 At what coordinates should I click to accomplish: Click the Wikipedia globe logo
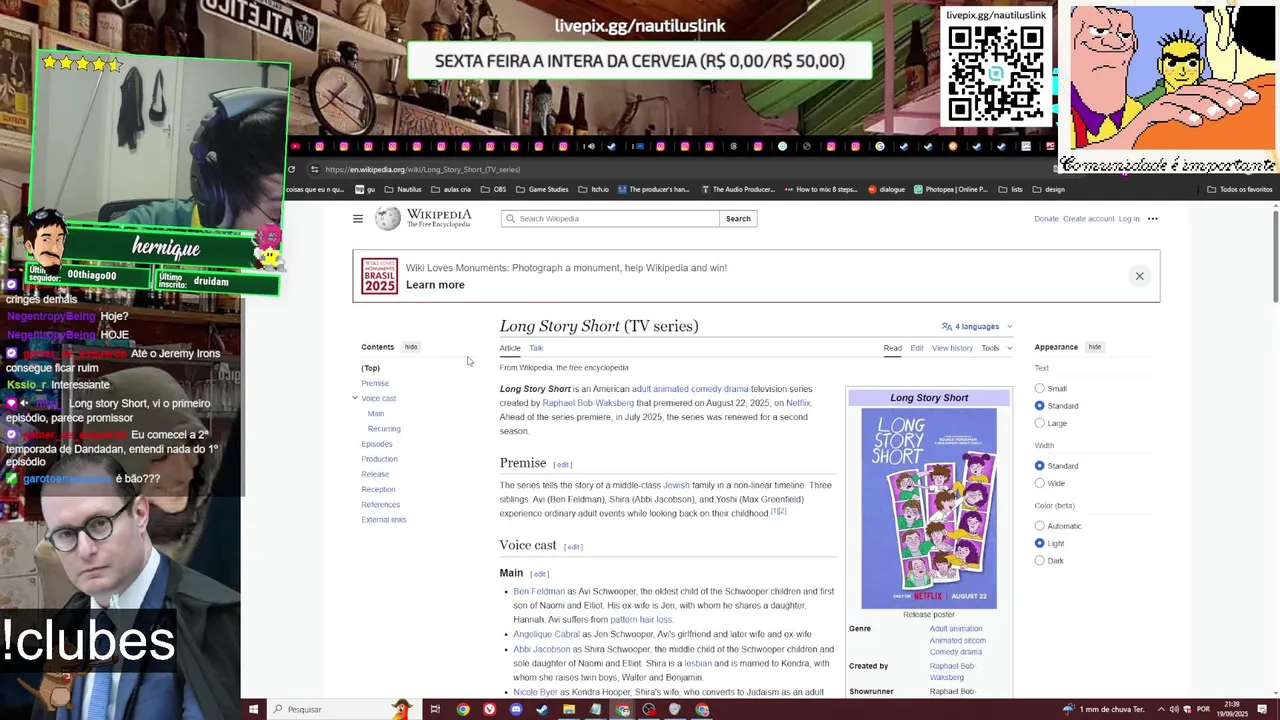[x=388, y=218]
